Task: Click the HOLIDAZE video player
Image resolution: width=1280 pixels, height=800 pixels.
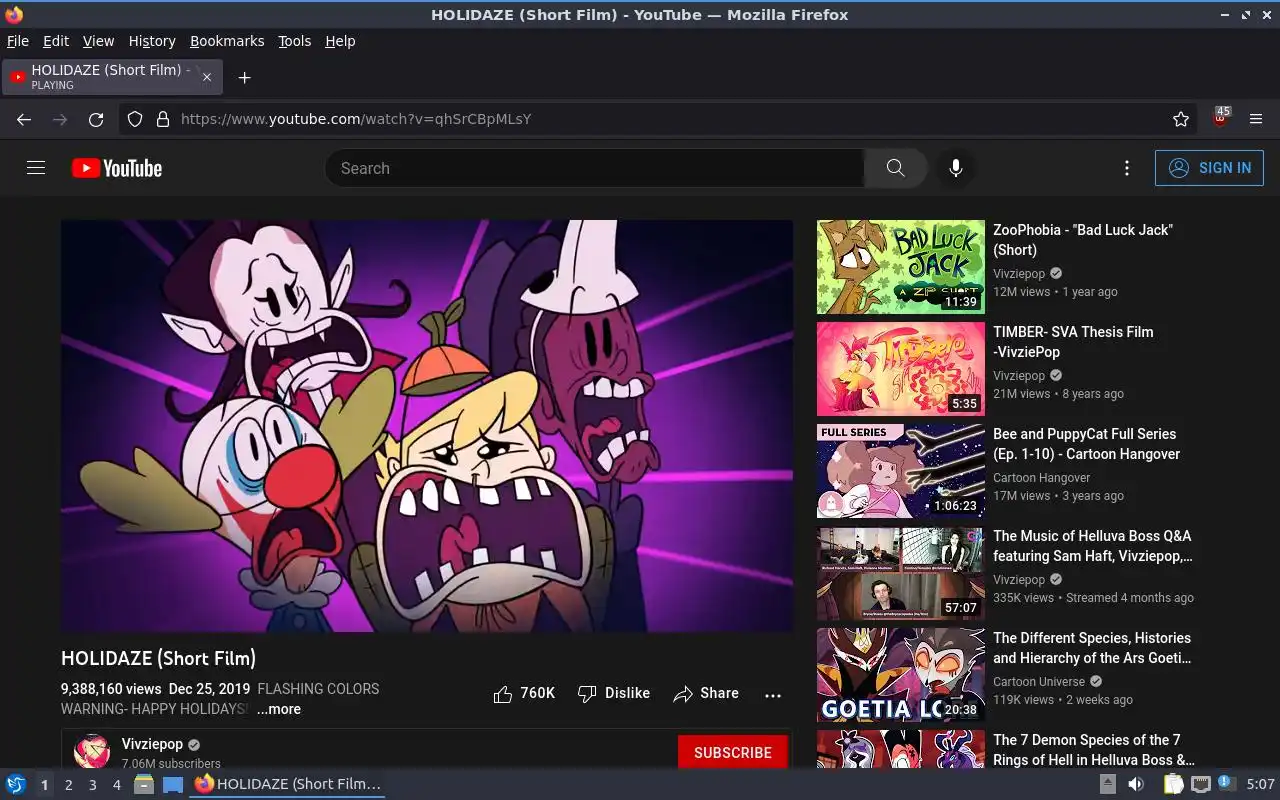Action: point(427,426)
